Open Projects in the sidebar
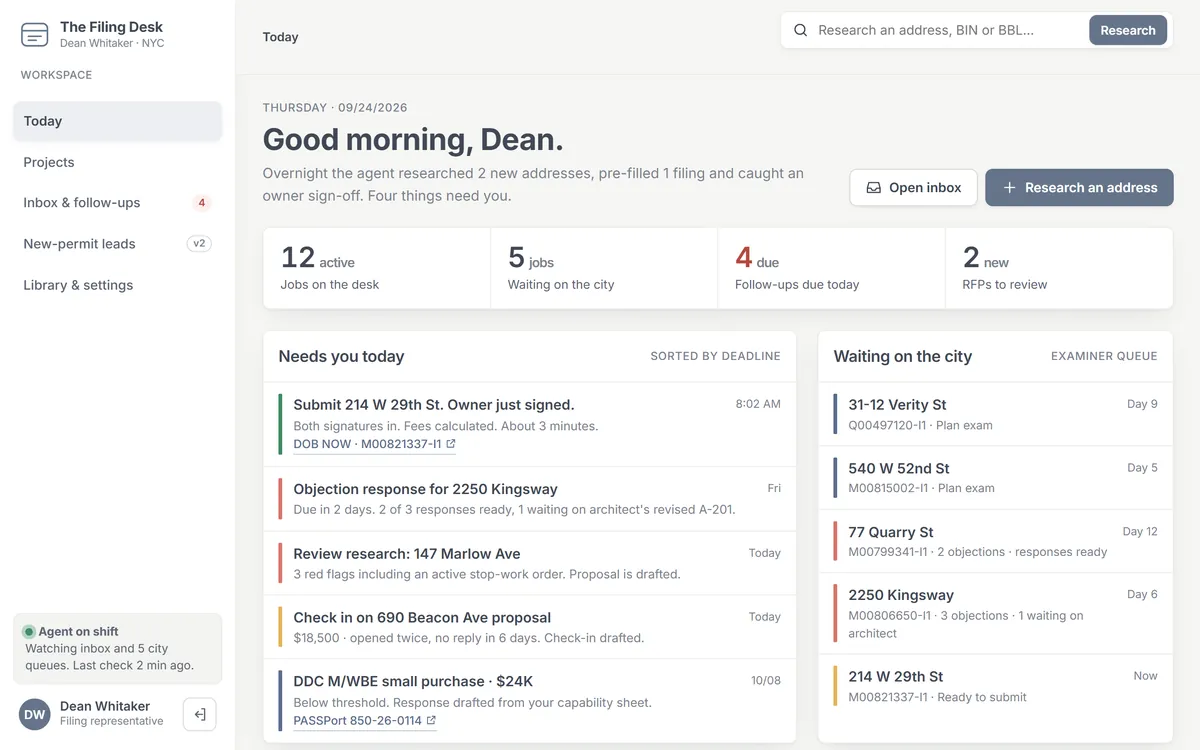1200x750 pixels. pyautogui.click(x=118, y=162)
